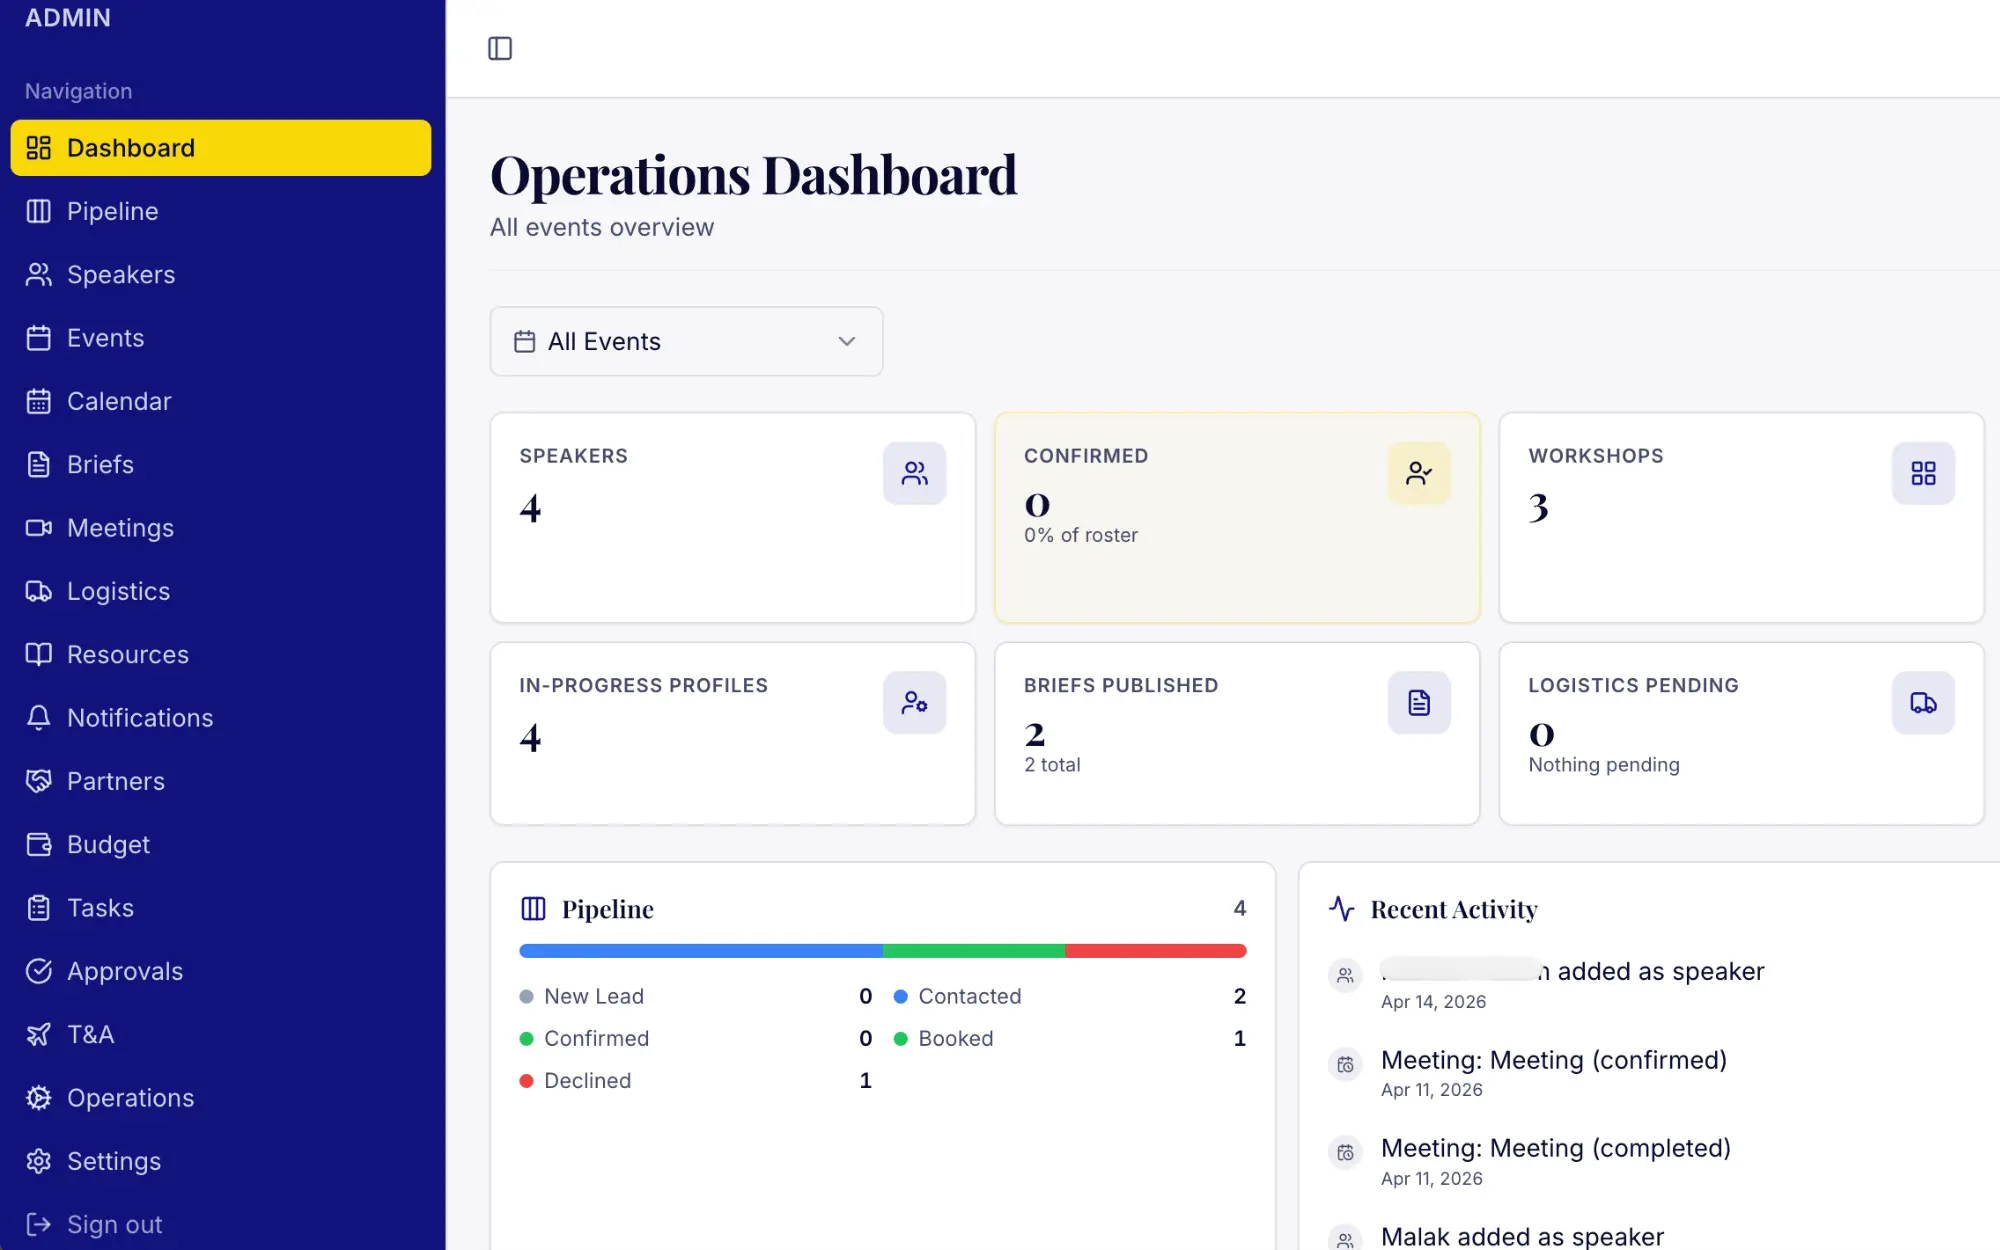This screenshot has width=2000, height=1250.
Task: Click the Pipeline panel columns icon
Action: pyautogui.click(x=533, y=908)
